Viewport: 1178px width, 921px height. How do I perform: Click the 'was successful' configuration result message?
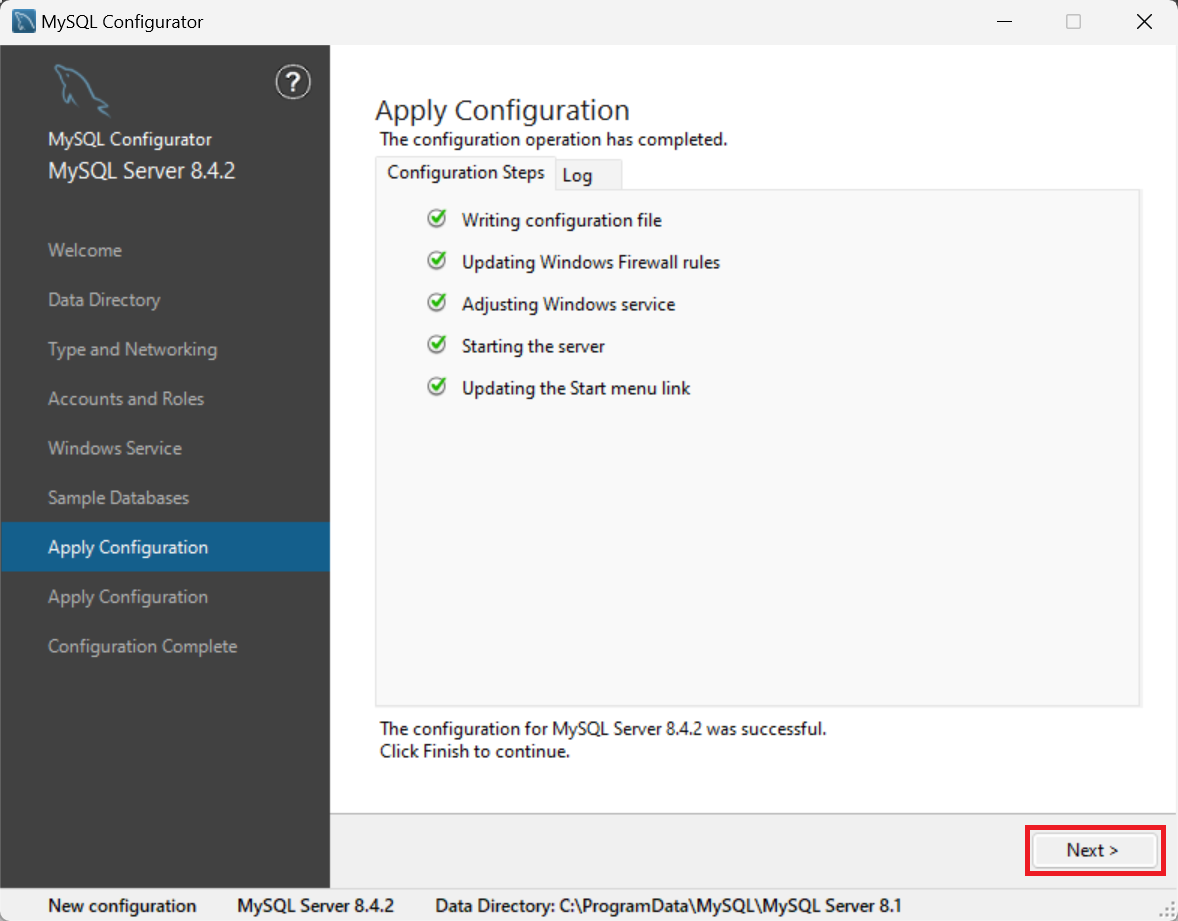[603, 729]
